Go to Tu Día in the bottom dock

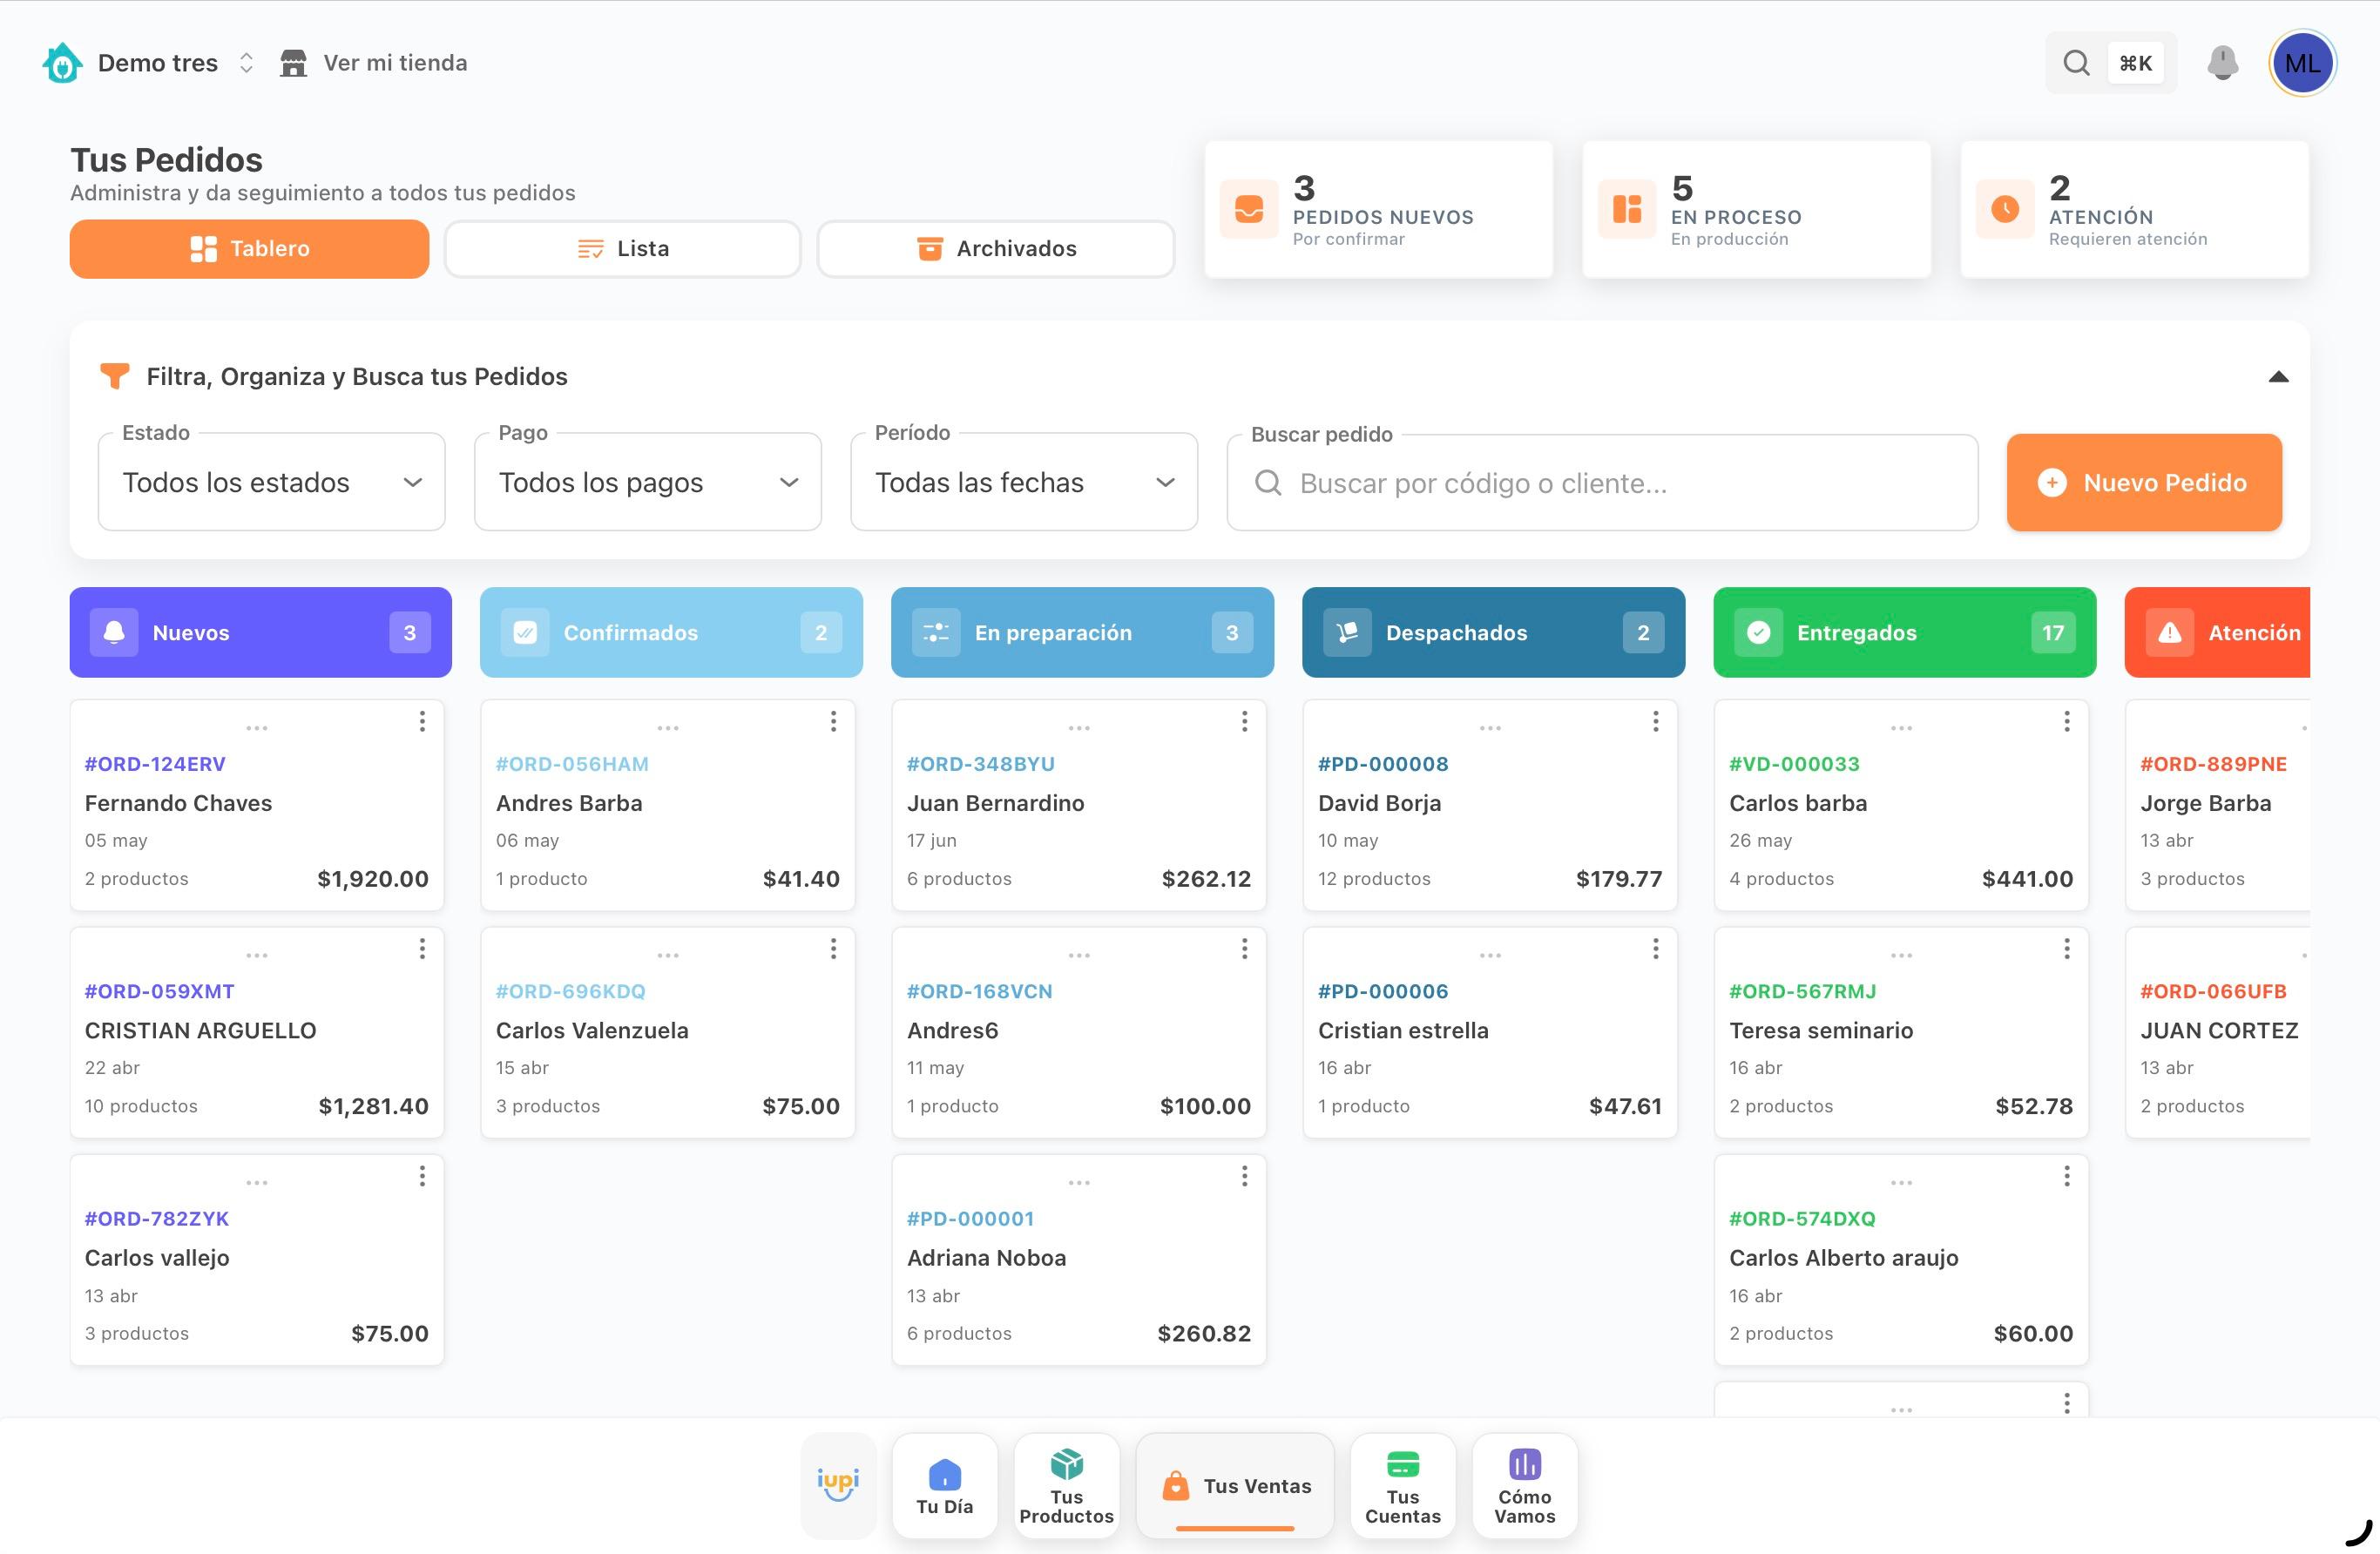pos(944,1485)
